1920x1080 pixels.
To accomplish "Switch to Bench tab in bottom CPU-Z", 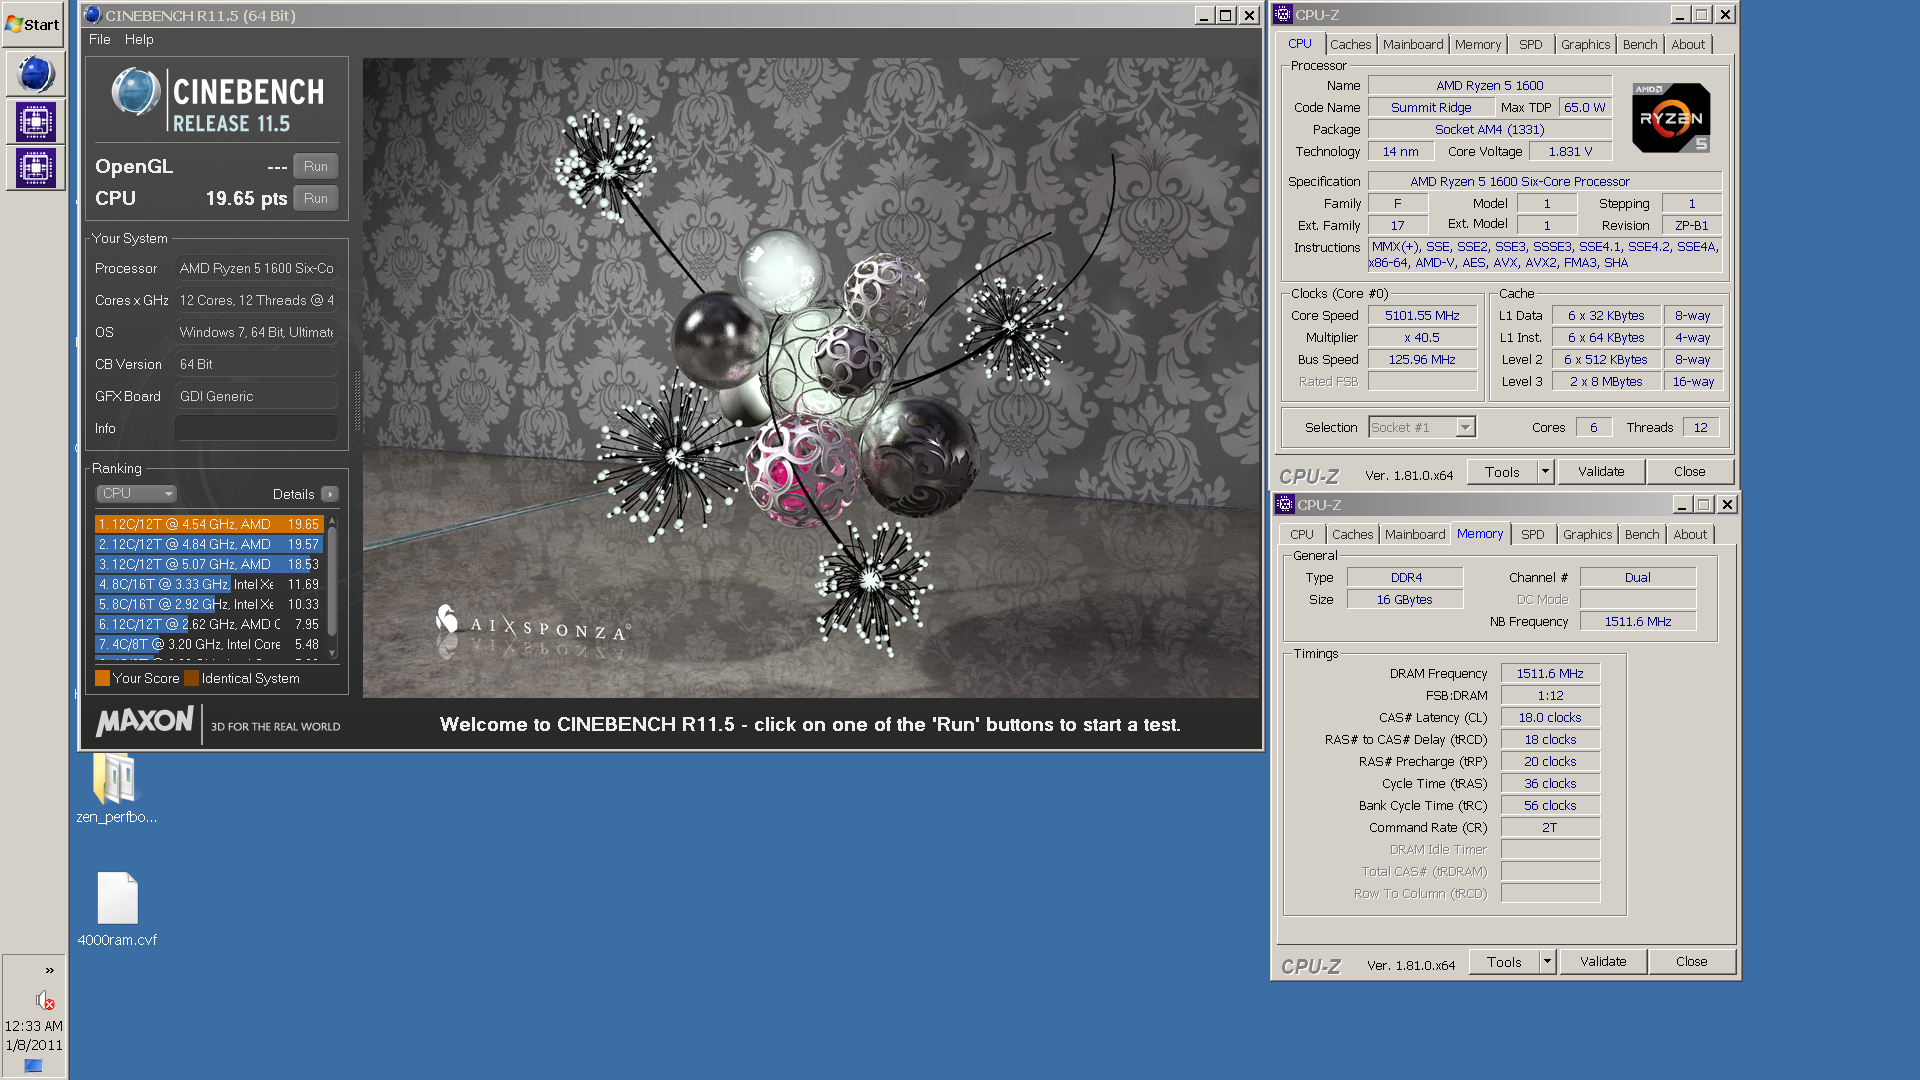I will [x=1642, y=535].
